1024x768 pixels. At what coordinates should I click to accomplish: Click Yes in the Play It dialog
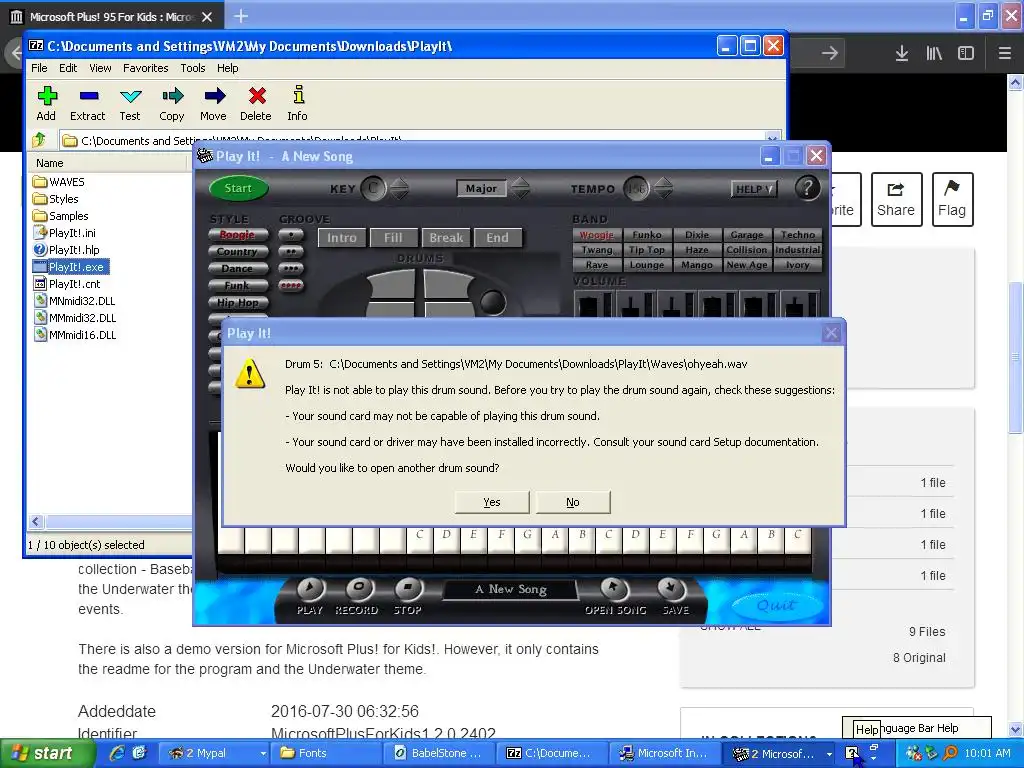[x=492, y=502]
